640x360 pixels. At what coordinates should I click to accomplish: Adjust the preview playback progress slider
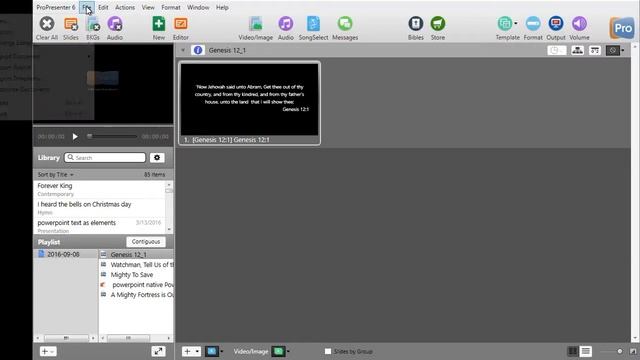click(112, 136)
